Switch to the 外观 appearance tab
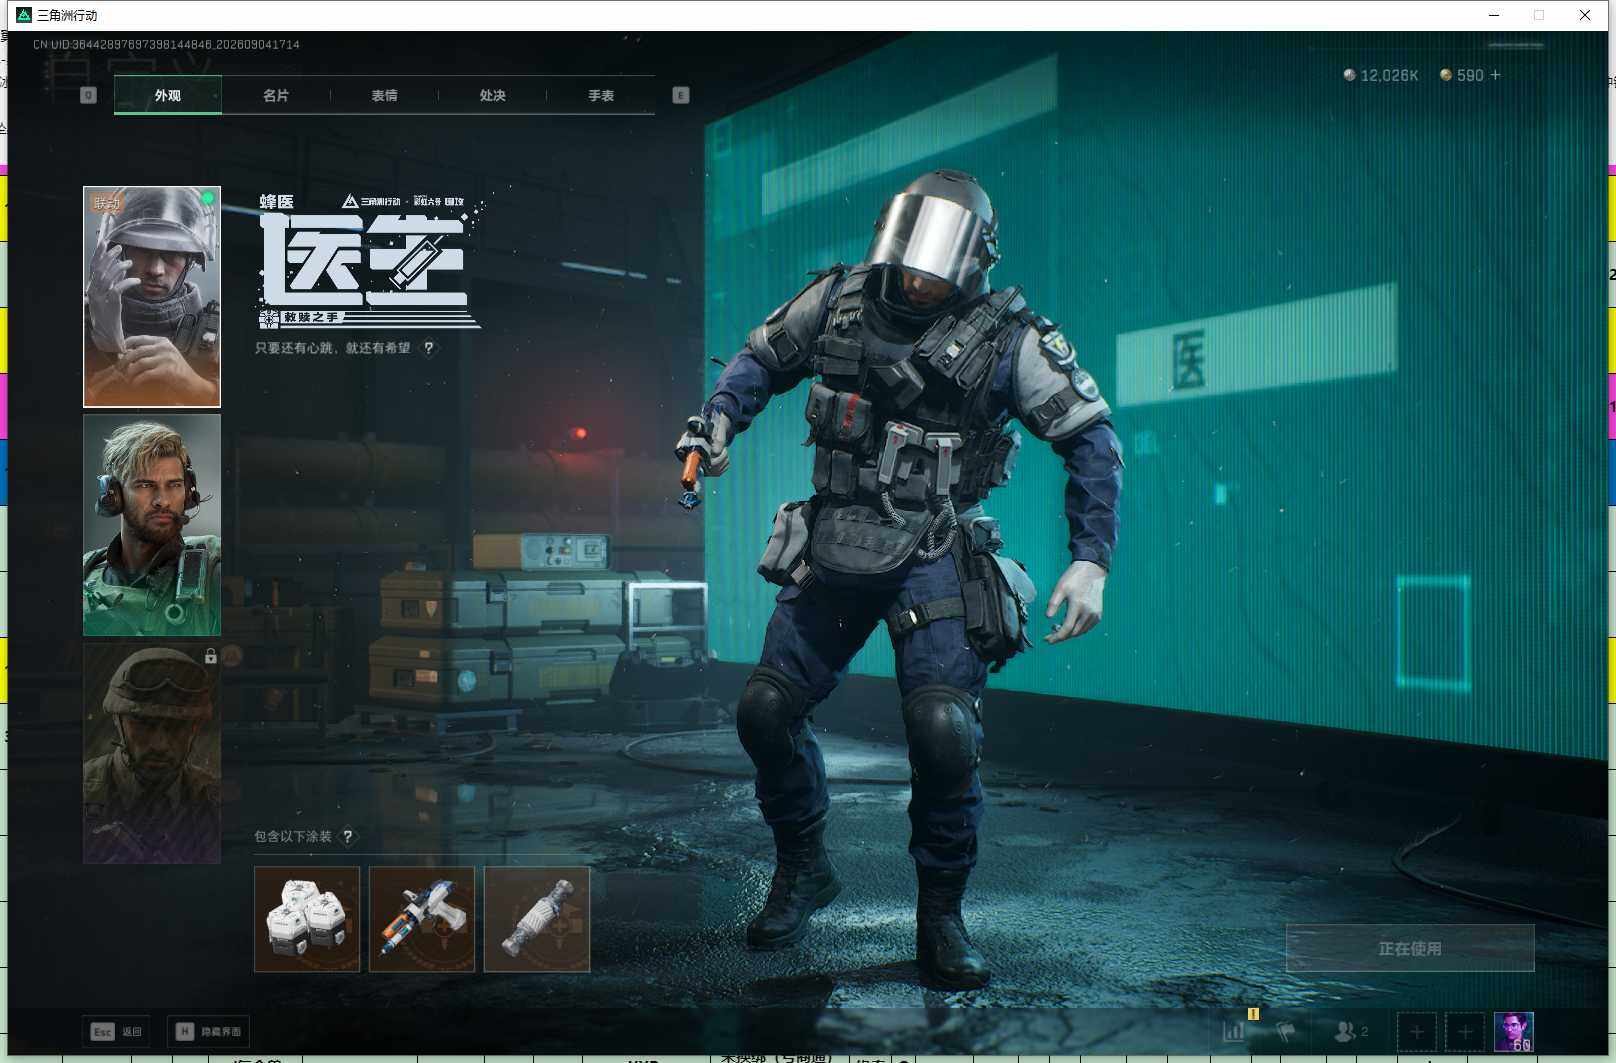 click(x=168, y=95)
